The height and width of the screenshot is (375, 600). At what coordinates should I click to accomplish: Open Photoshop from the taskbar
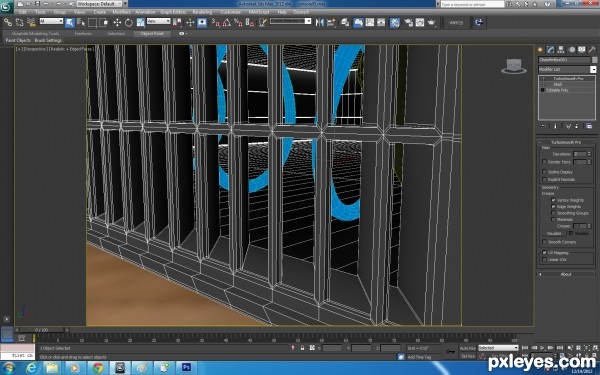click(x=186, y=368)
